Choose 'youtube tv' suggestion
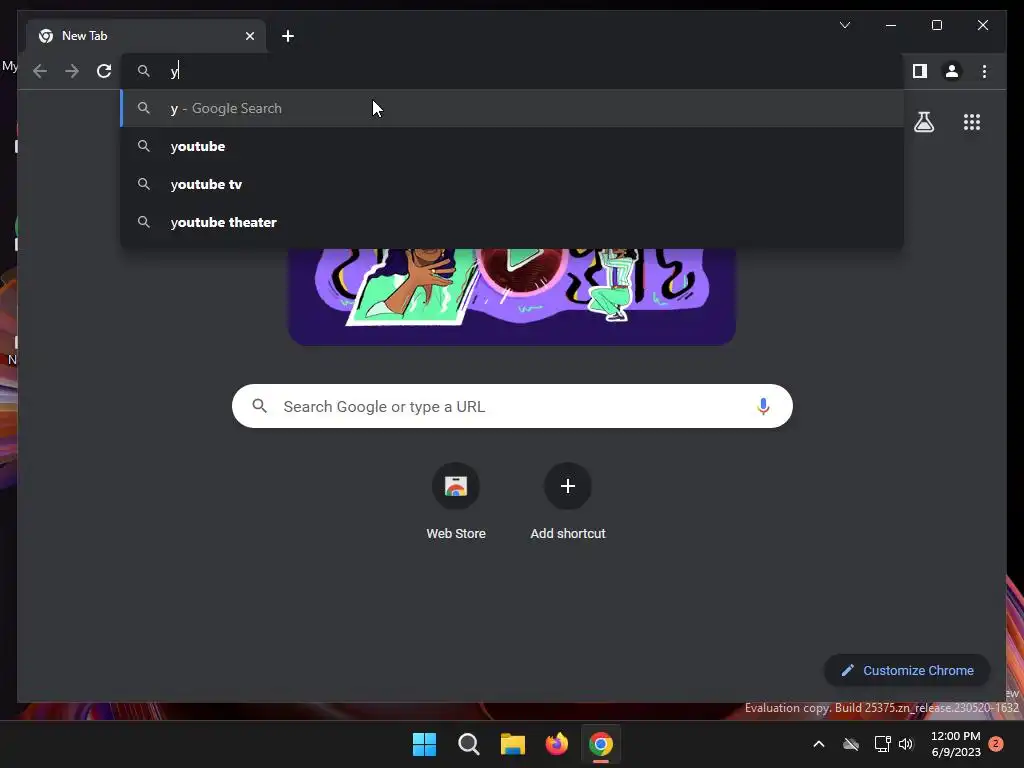The image size is (1024, 768). [x=512, y=184]
